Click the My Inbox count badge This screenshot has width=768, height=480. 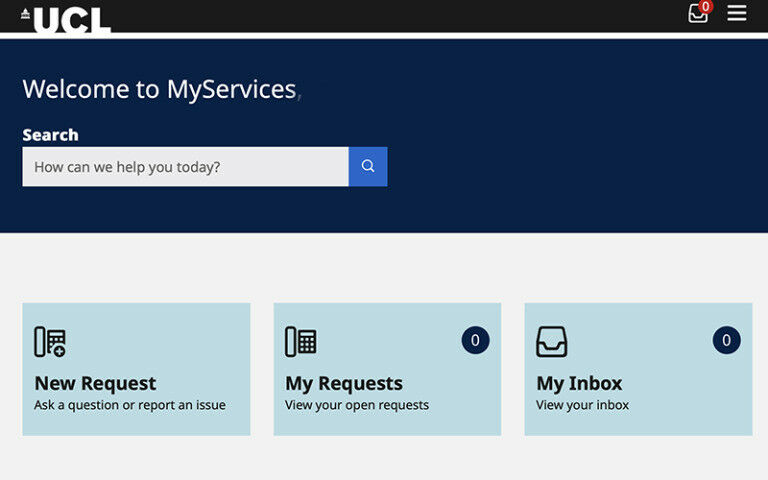(x=726, y=340)
